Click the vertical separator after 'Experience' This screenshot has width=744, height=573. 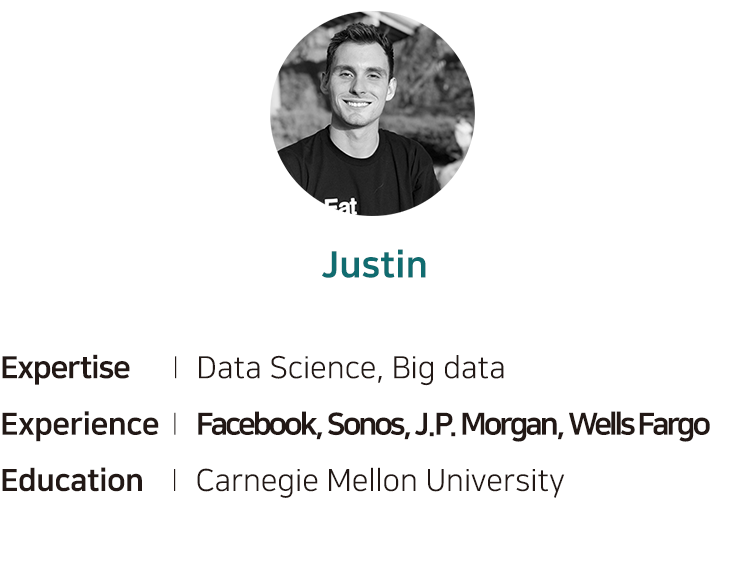(x=175, y=424)
